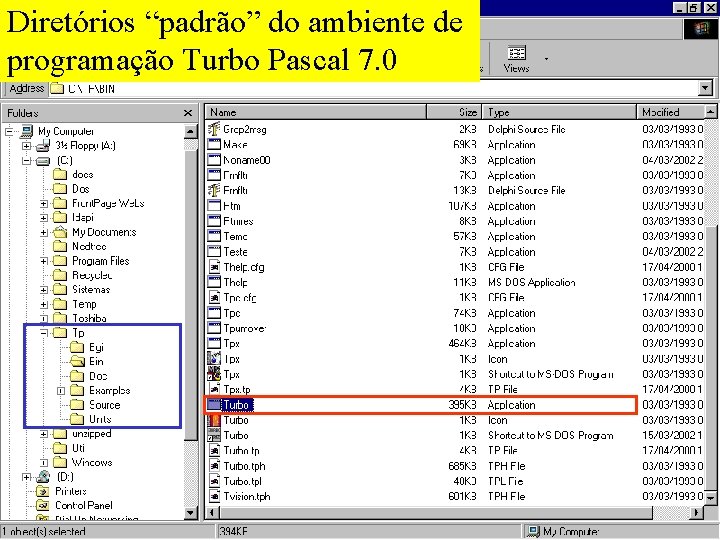Screen dimensions: 720x540
Task: Select the Turbo Icon file
Action: [214, 420]
